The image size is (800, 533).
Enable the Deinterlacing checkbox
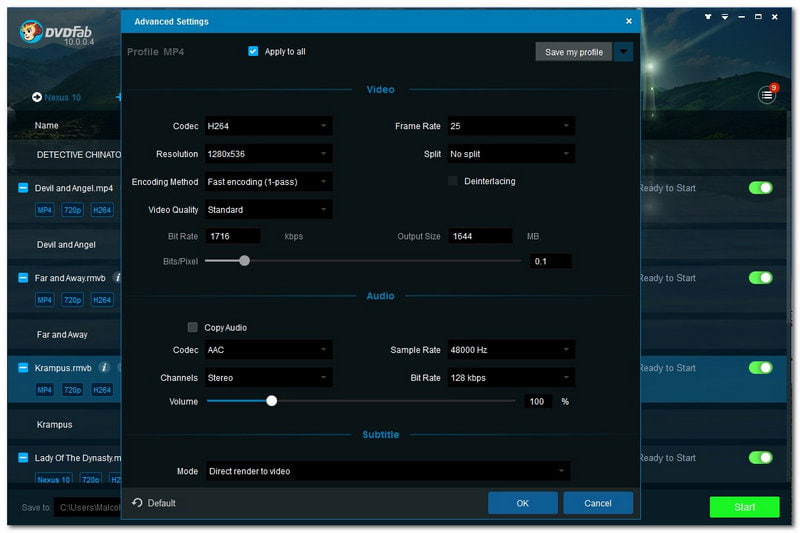tap(453, 181)
